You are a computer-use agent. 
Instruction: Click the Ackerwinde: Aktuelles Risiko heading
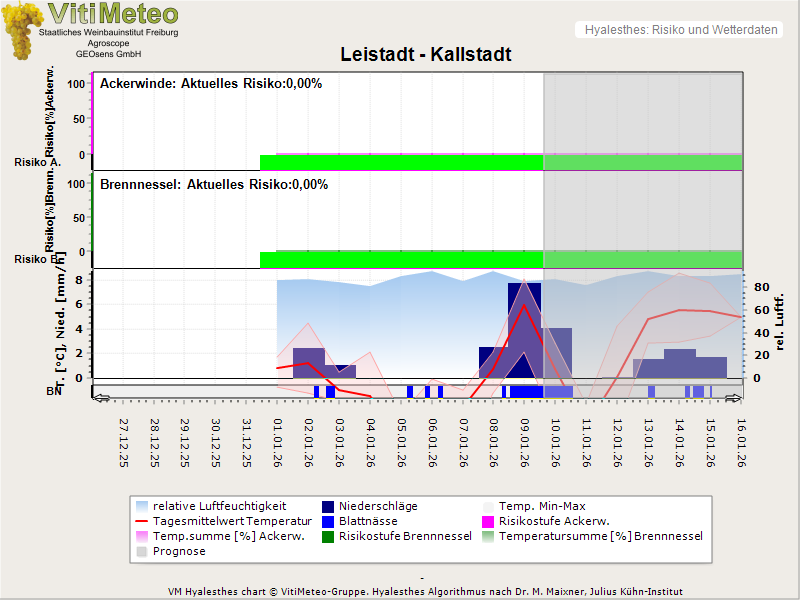tap(211, 84)
